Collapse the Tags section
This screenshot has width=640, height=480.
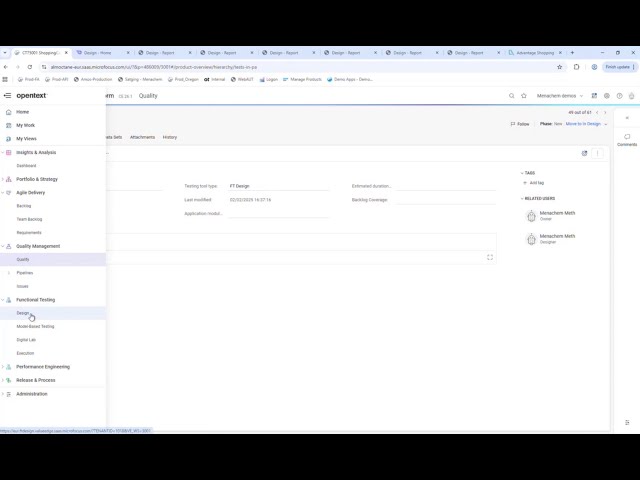click(x=522, y=173)
